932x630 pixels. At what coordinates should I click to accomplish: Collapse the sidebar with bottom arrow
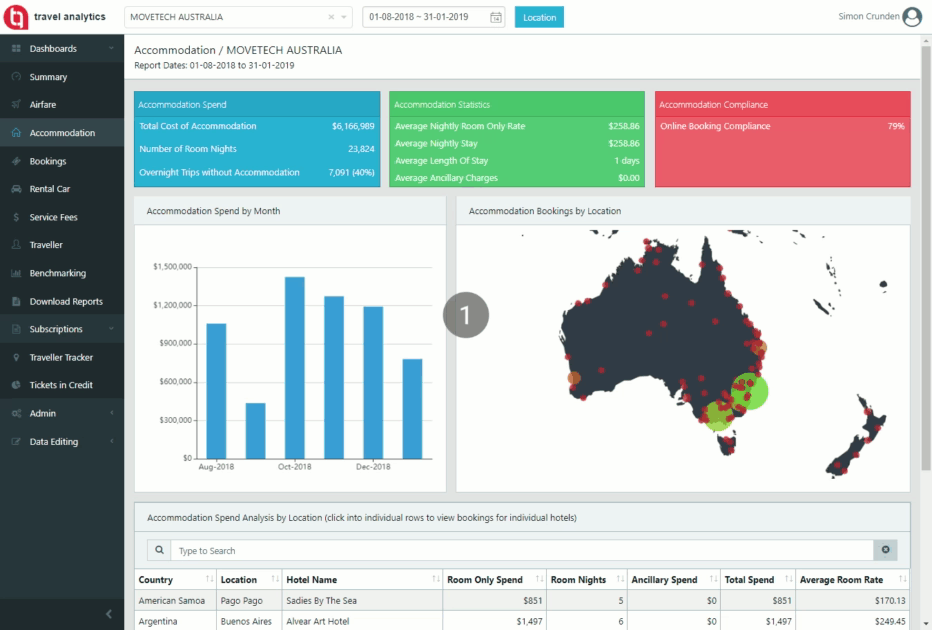click(x=108, y=613)
